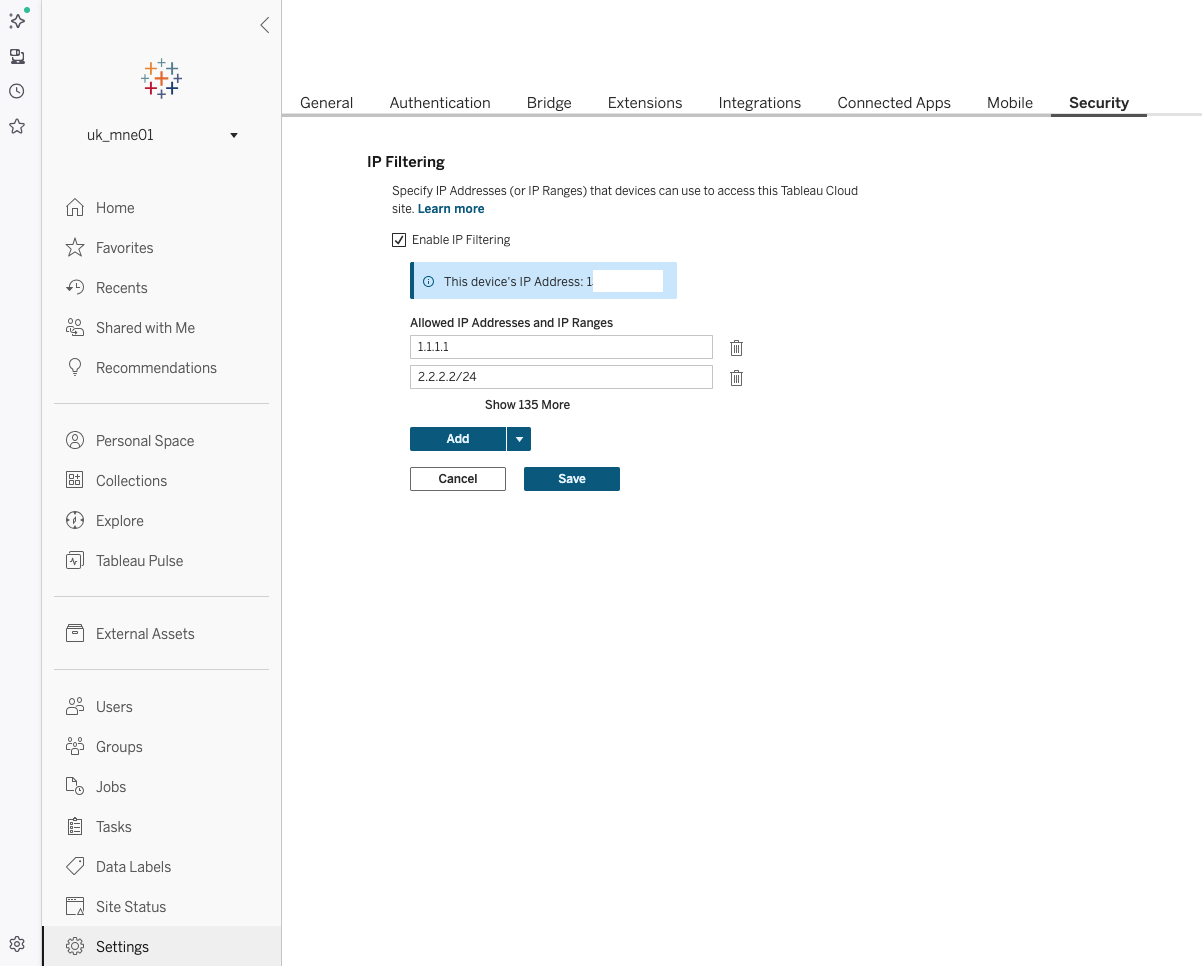Select the Explore compass icon in the sidebar
This screenshot has height=966, width=1202.
click(x=74, y=520)
